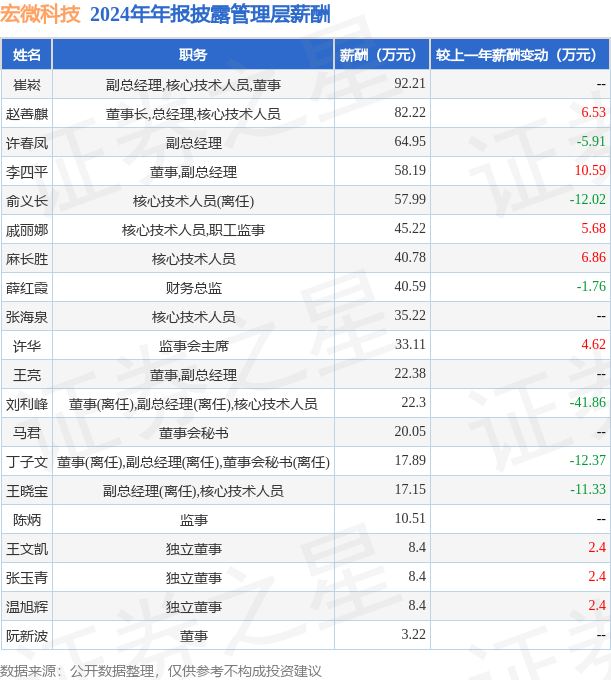Select the name 王文凯
611x680 pixels.
pyautogui.click(x=26, y=549)
